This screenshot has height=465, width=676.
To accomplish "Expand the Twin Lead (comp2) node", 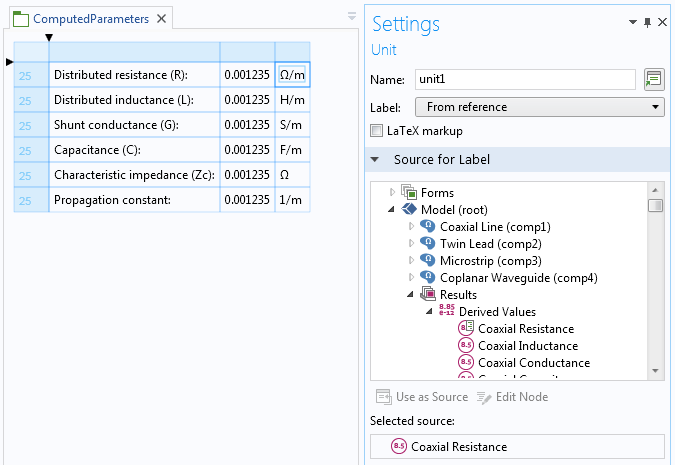I will 411,244.
